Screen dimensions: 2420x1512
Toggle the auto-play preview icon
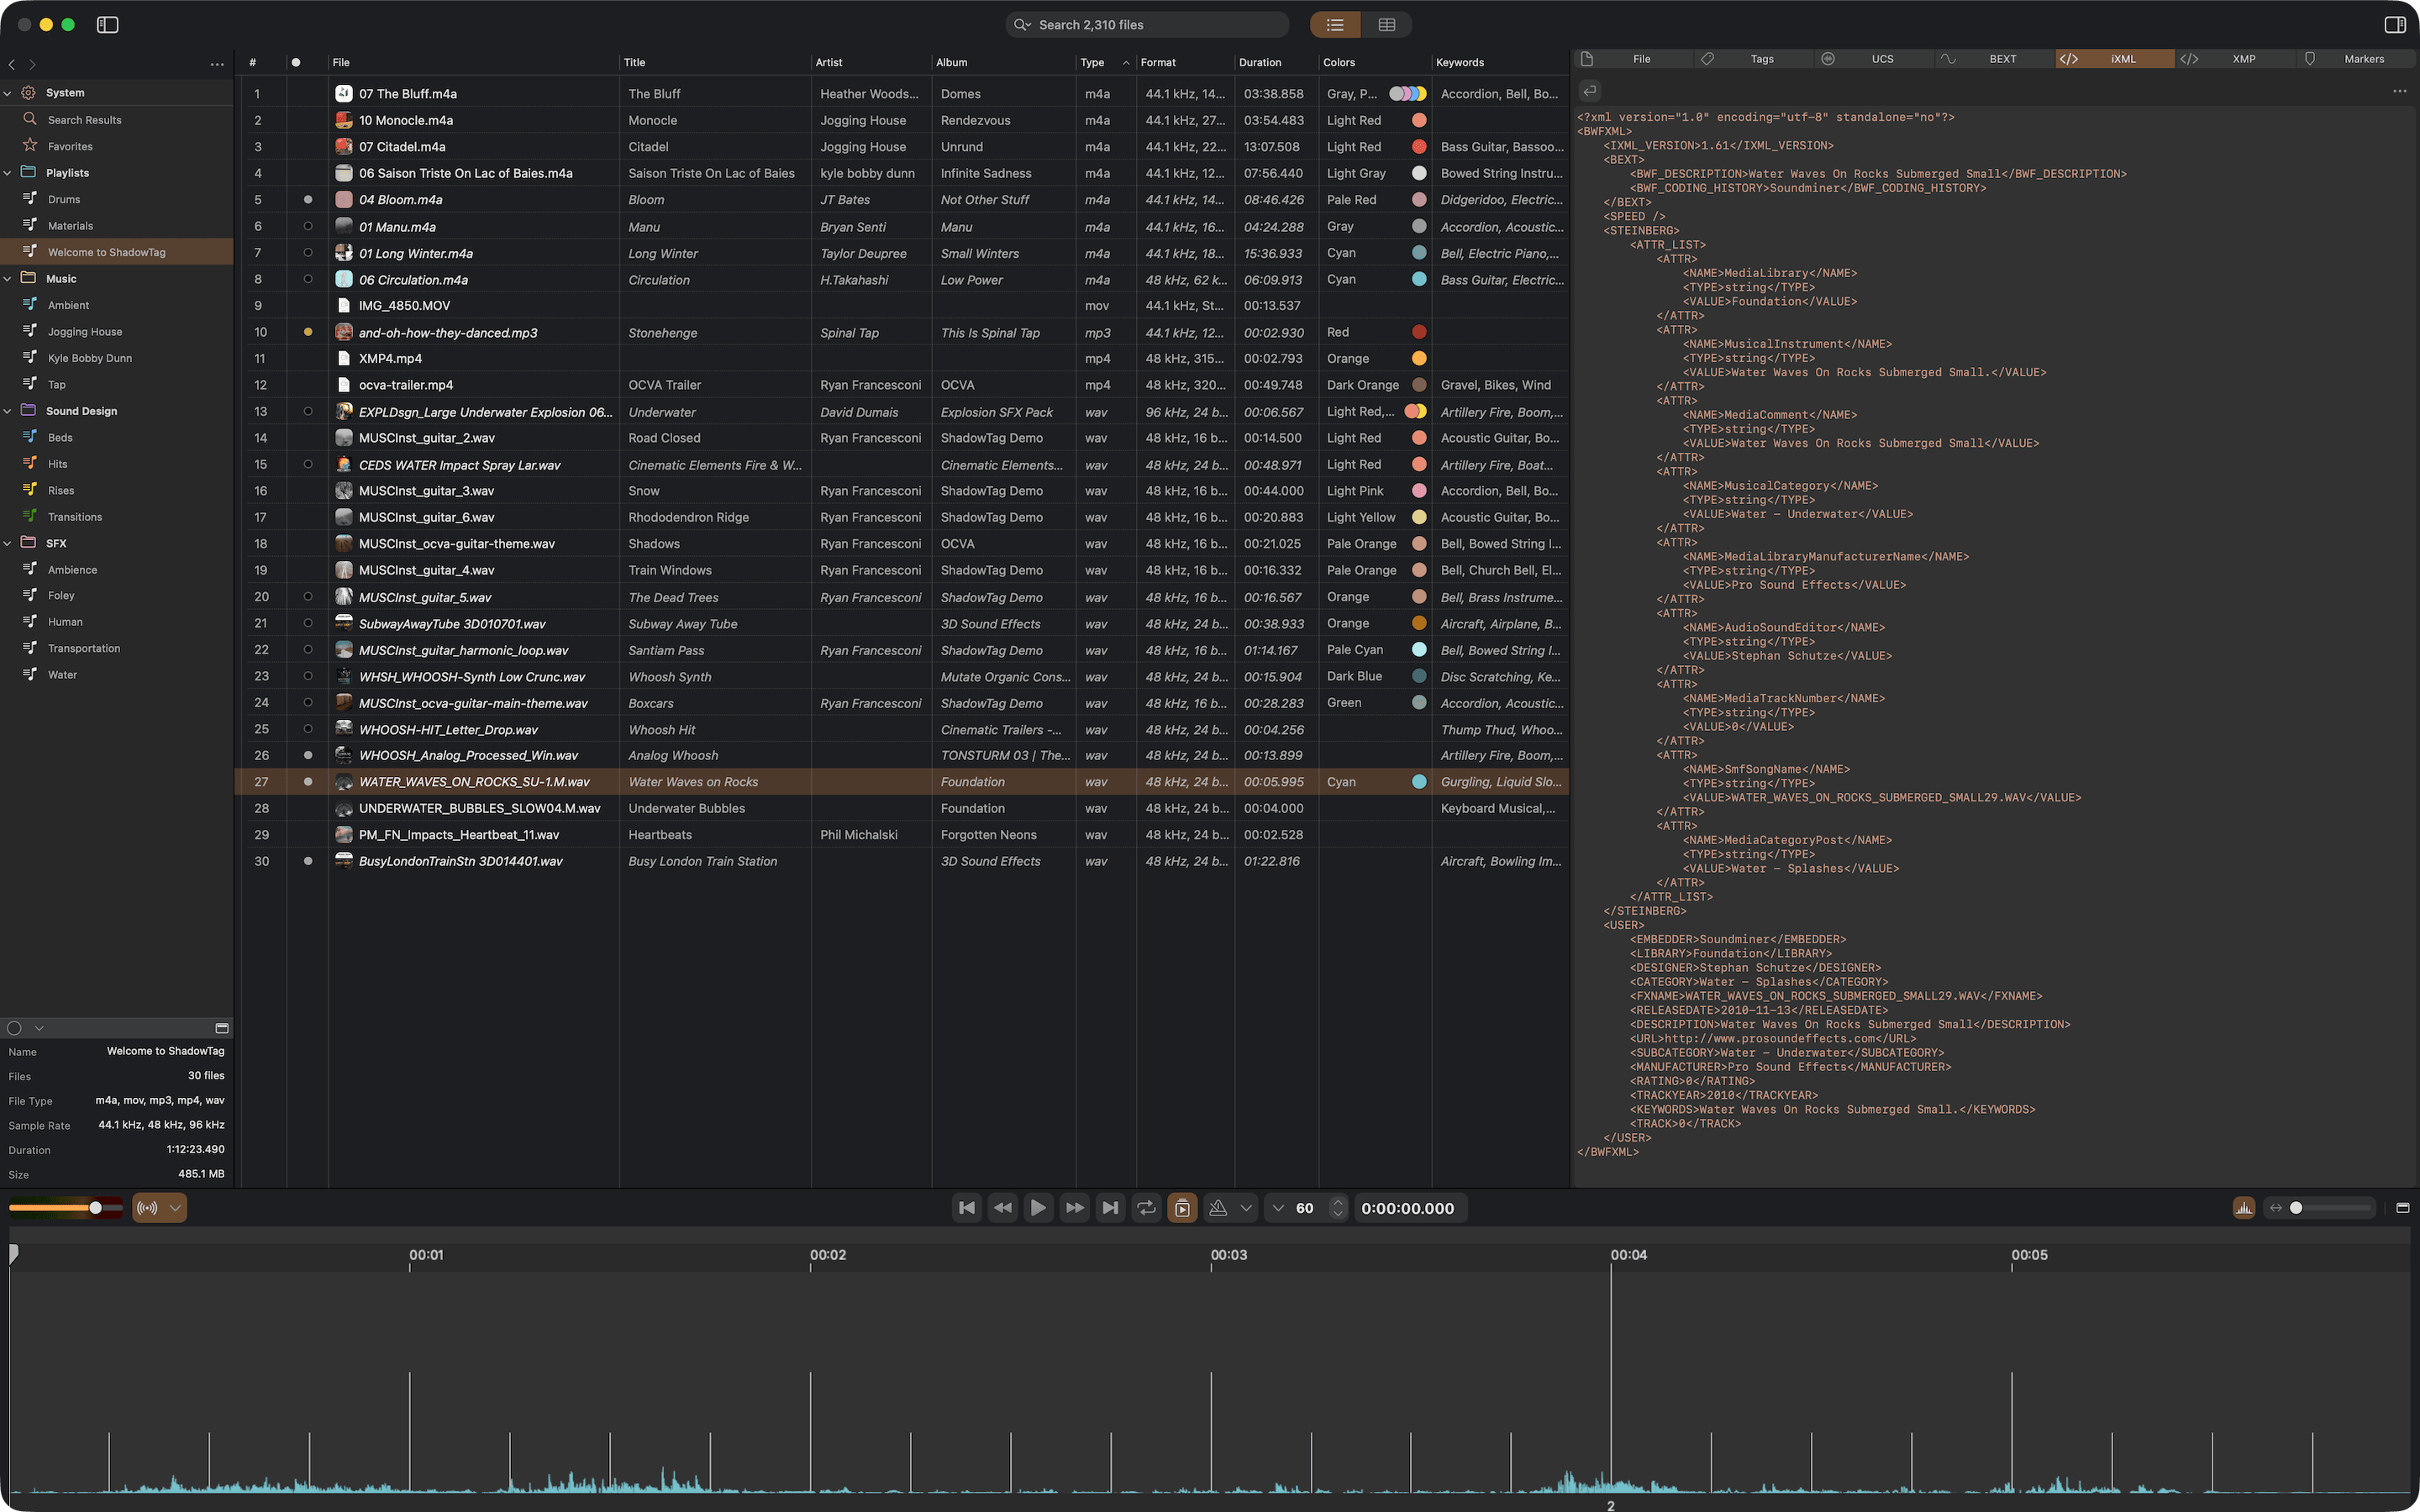point(1182,1207)
